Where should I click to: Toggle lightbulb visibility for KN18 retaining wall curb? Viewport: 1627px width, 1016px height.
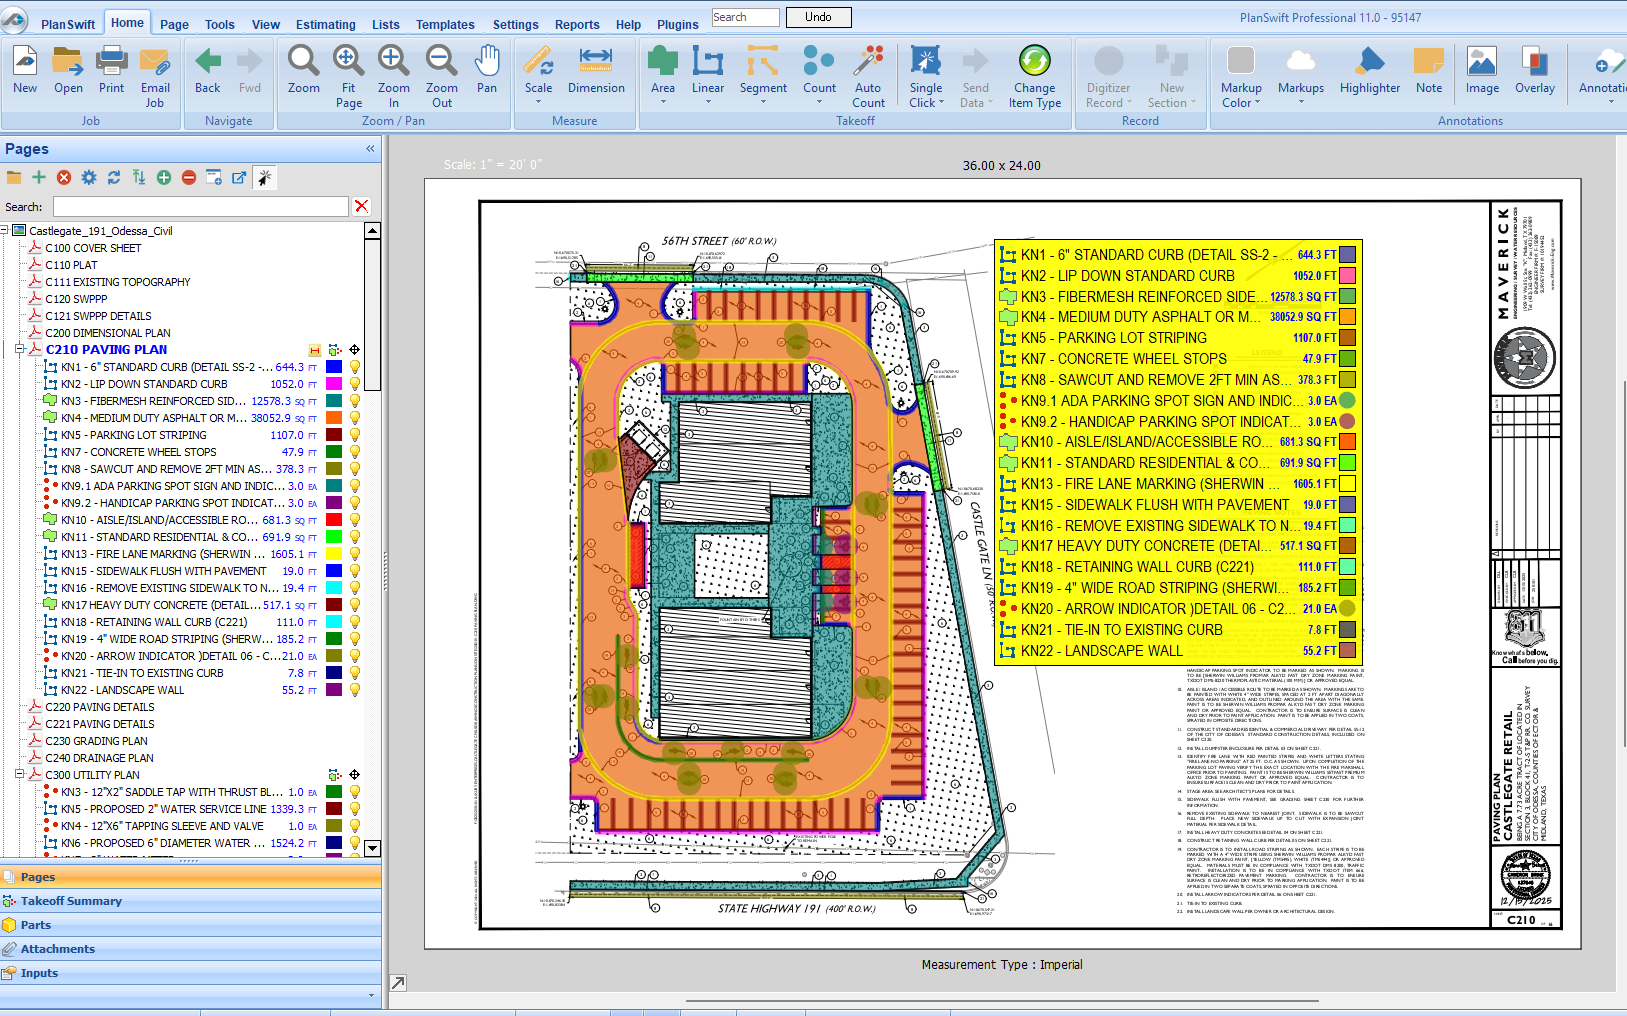click(354, 622)
